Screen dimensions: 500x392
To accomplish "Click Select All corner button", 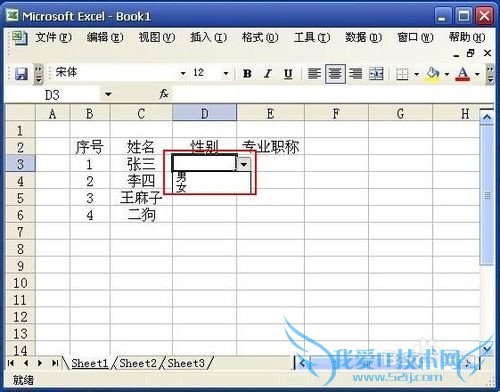I will point(20,113).
